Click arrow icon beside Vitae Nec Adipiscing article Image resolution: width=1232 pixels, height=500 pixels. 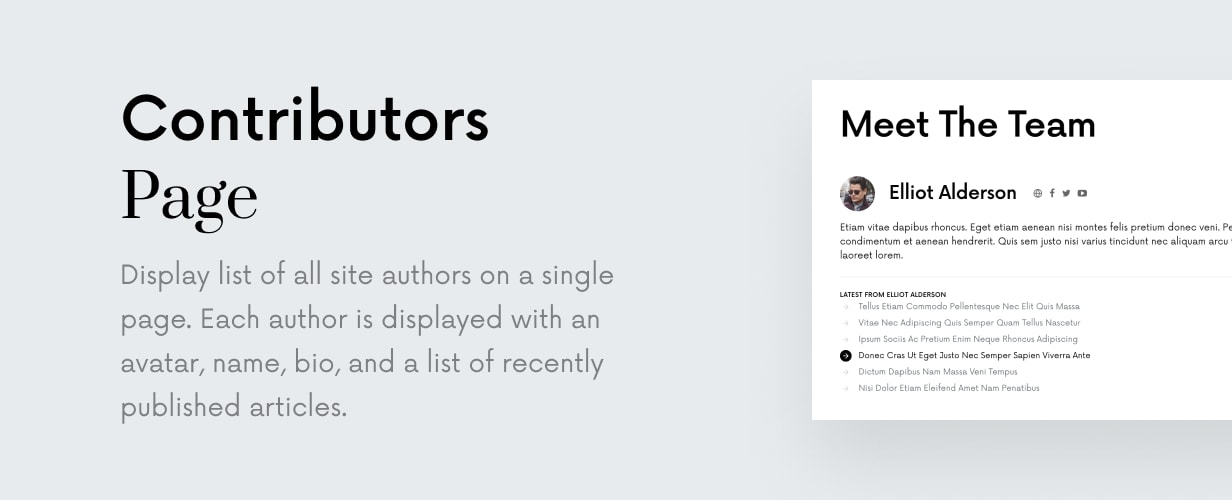click(x=846, y=323)
